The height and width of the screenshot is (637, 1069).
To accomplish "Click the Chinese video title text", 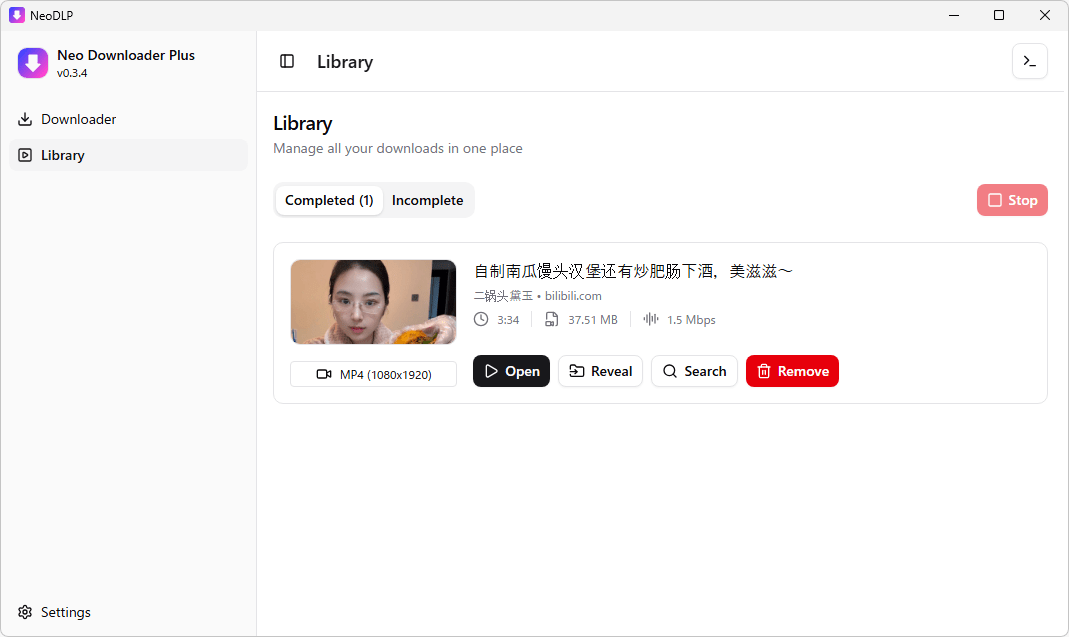I will coord(632,271).
